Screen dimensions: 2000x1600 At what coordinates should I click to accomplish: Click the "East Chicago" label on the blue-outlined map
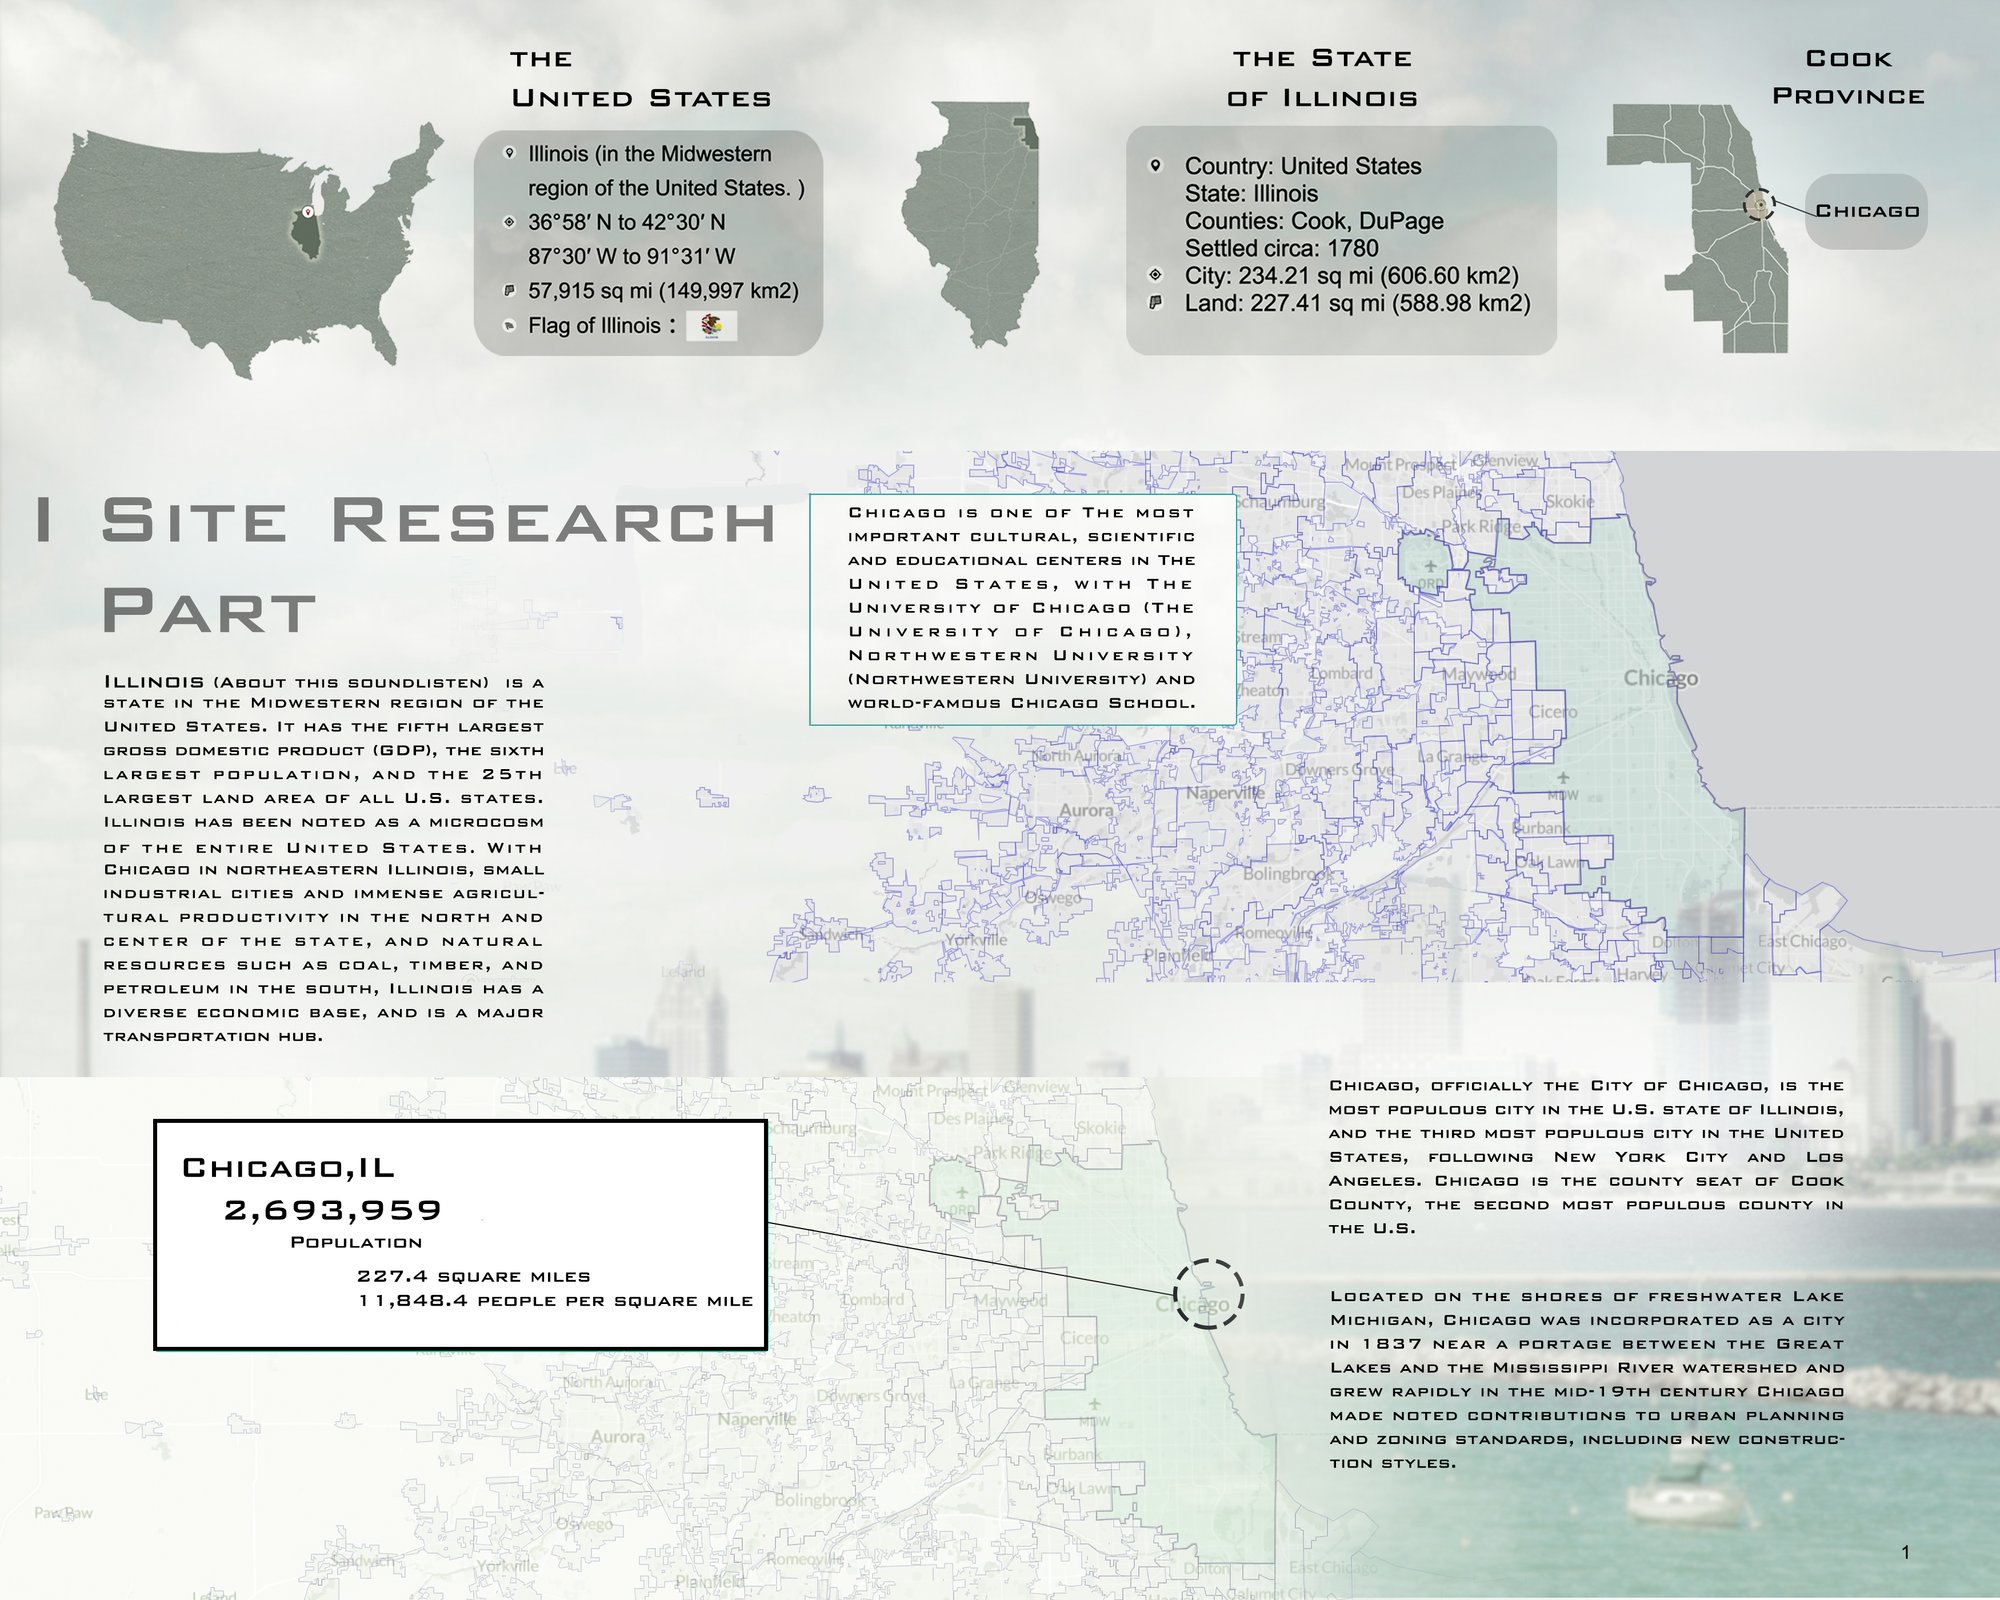pyautogui.click(x=1802, y=941)
